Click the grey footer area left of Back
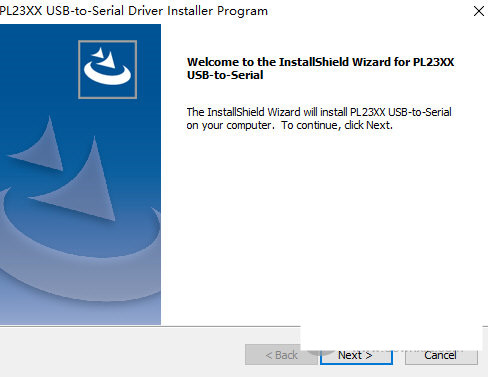The height and width of the screenshot is (377, 488). (122, 353)
